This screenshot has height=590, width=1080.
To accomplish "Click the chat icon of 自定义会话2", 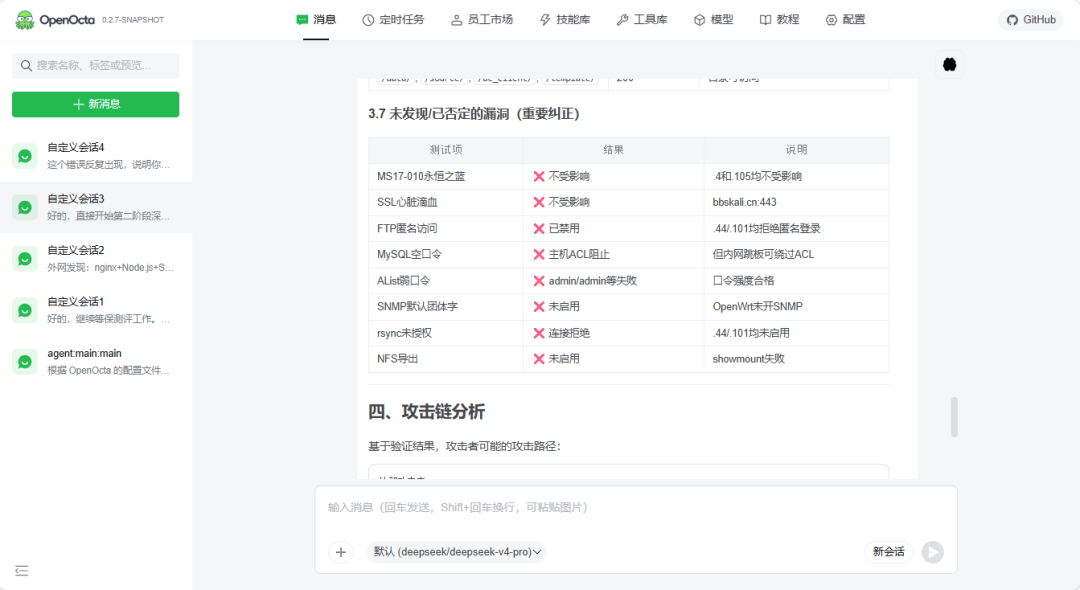I will pyautogui.click(x=25, y=259).
